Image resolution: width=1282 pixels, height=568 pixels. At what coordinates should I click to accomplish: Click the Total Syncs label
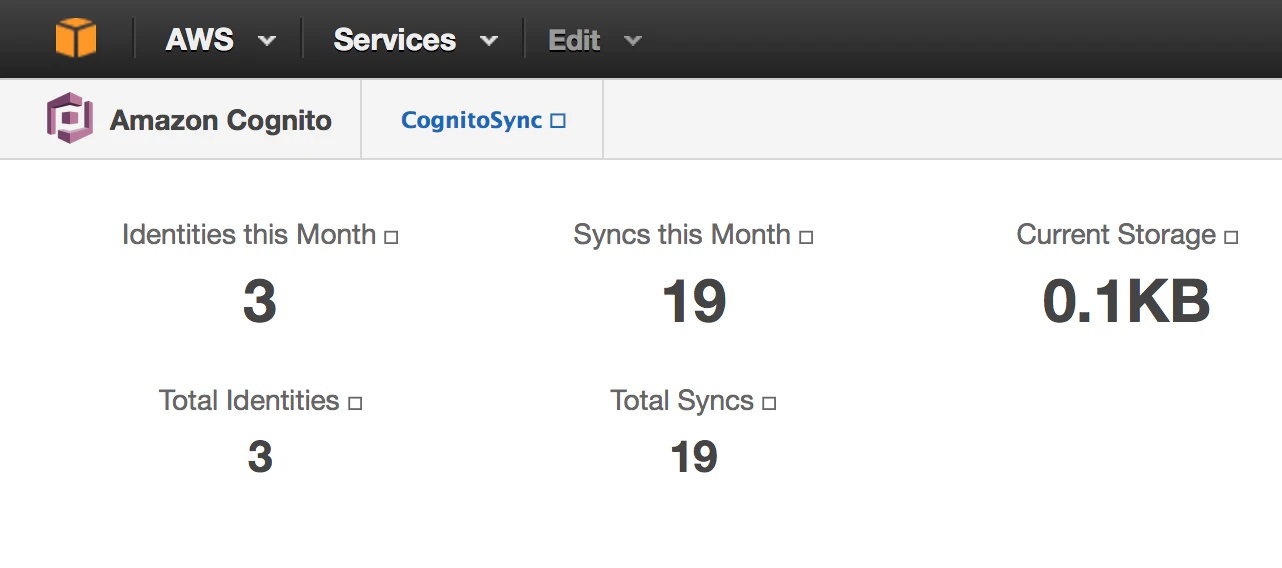point(682,401)
